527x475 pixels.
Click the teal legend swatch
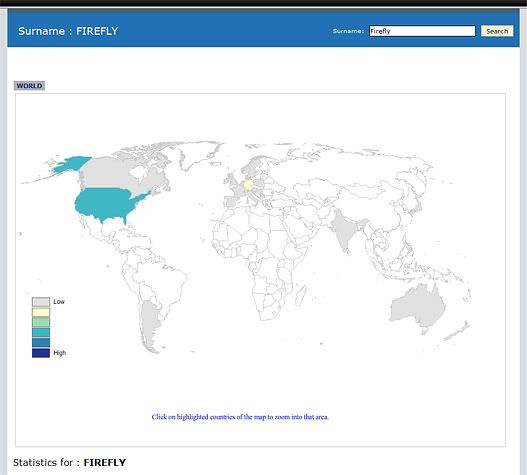pos(41,332)
